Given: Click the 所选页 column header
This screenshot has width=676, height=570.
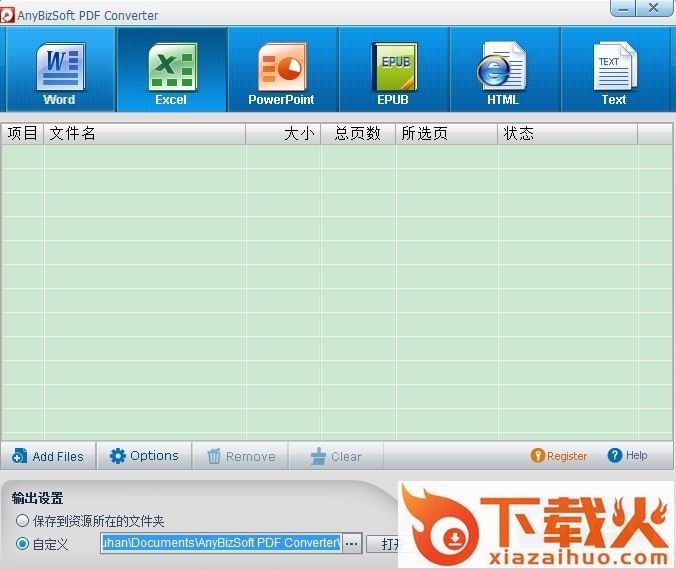Looking at the screenshot, I should click(x=447, y=134).
